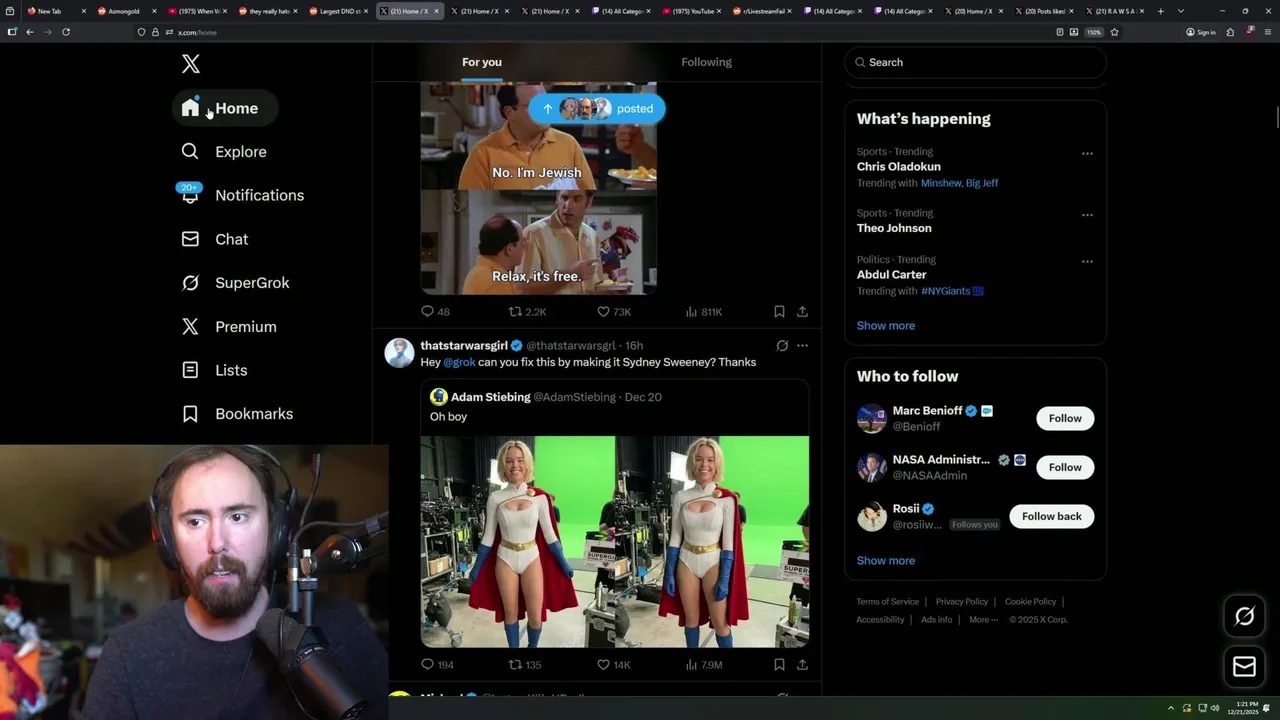Share the Seinfeld meme post

coord(802,312)
